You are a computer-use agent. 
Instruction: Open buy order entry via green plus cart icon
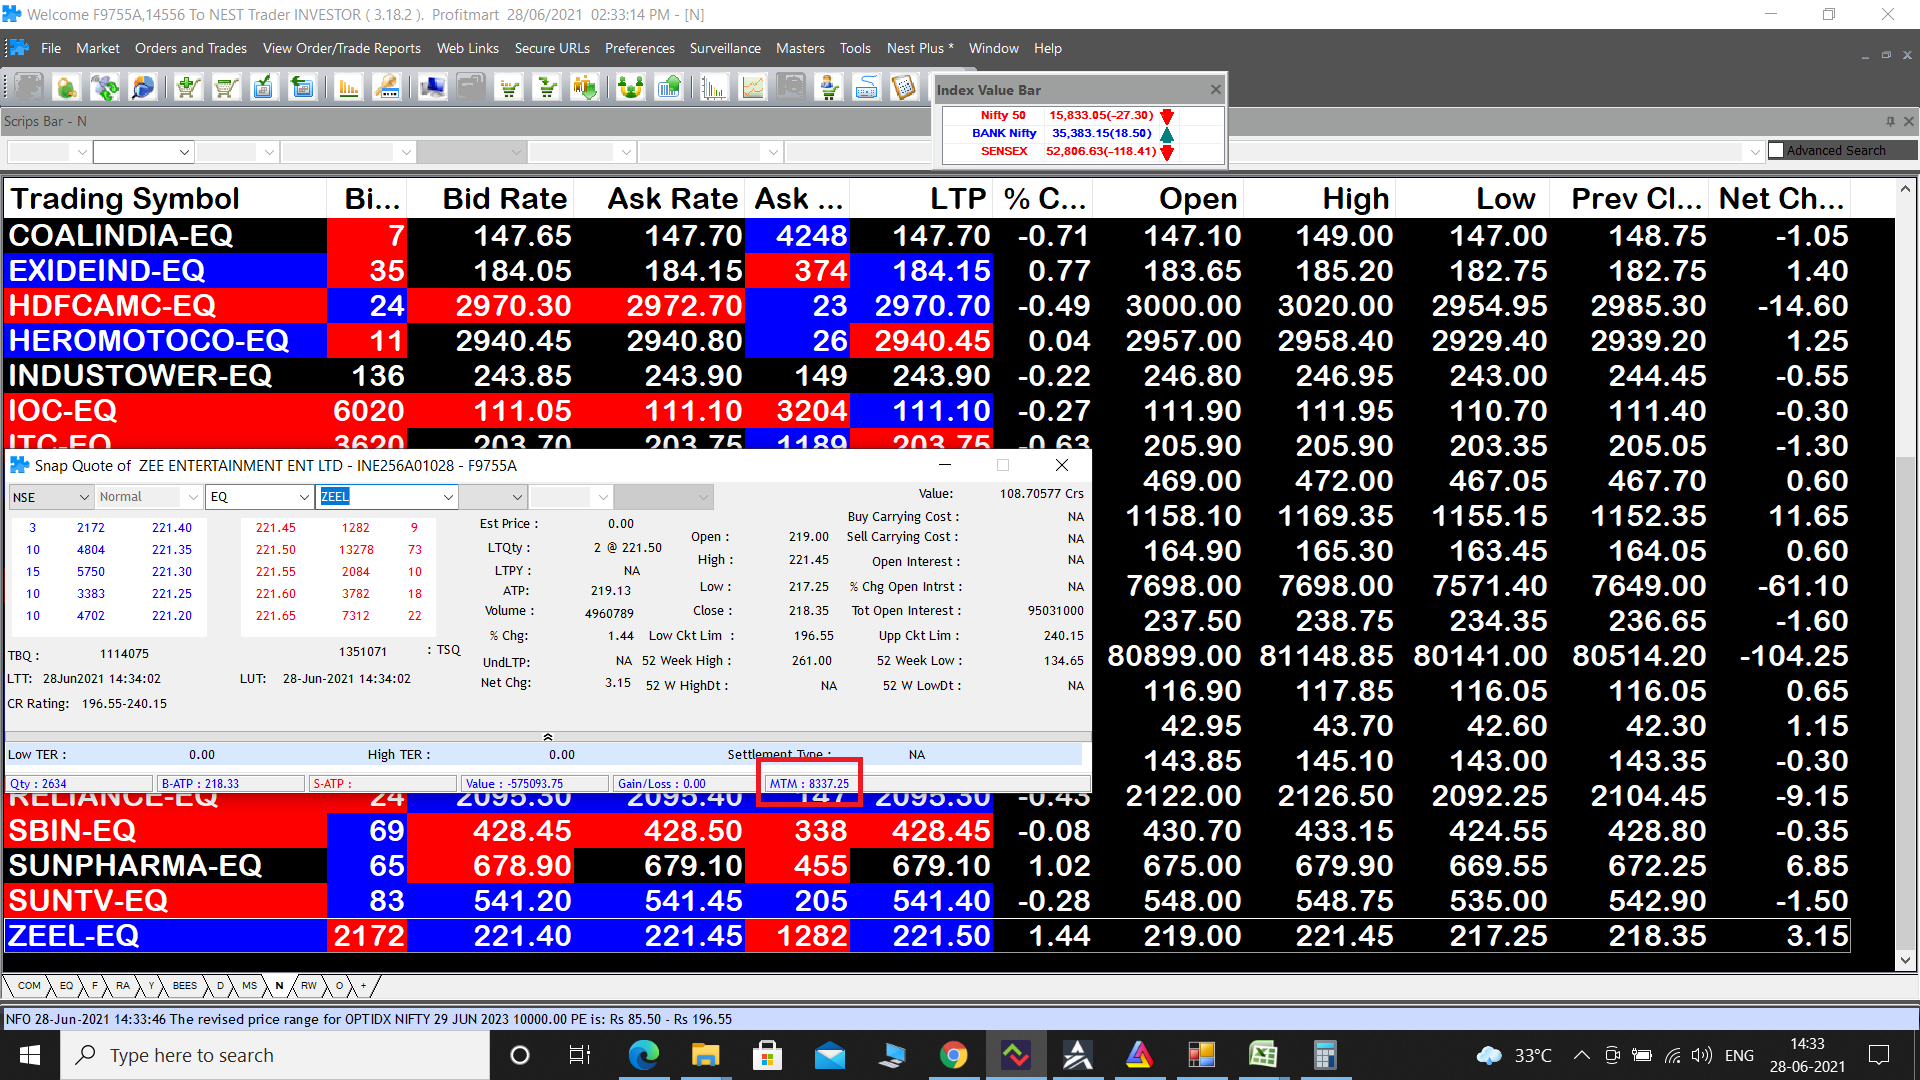[188, 88]
